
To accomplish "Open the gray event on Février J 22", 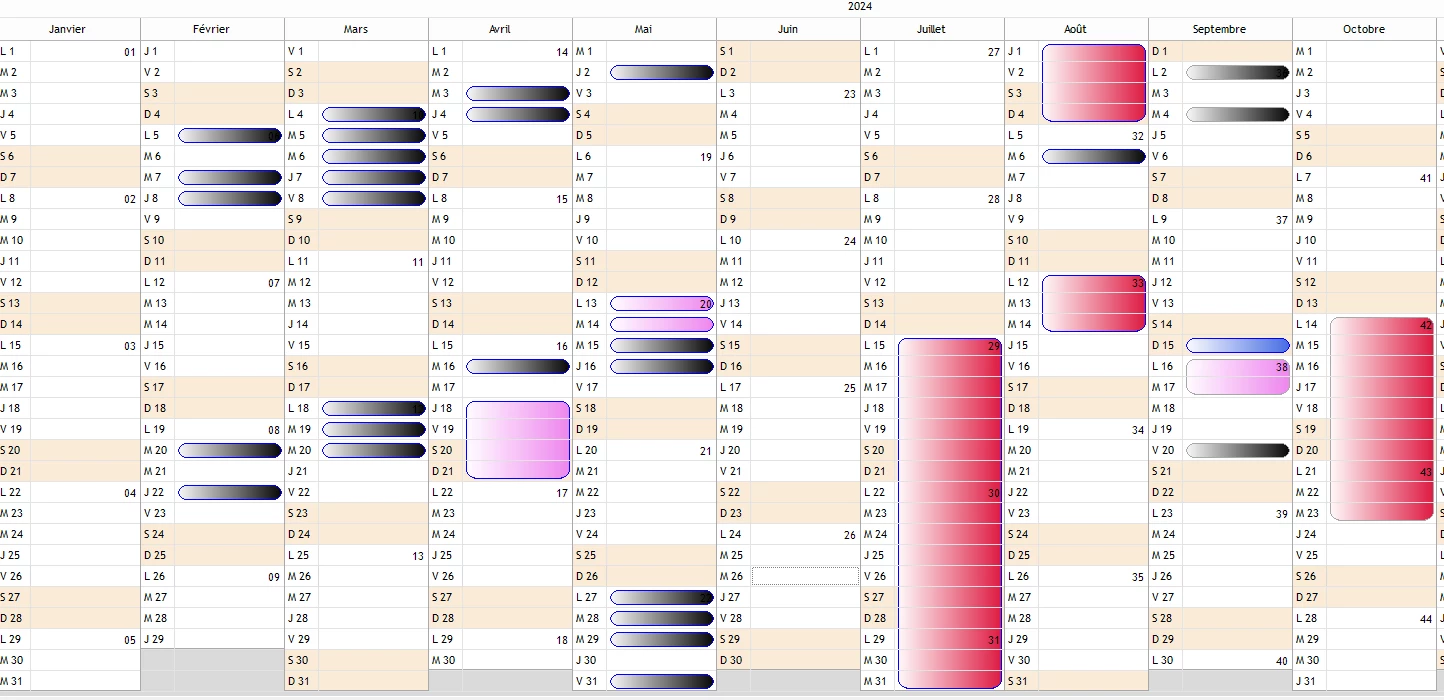I will 230,492.
